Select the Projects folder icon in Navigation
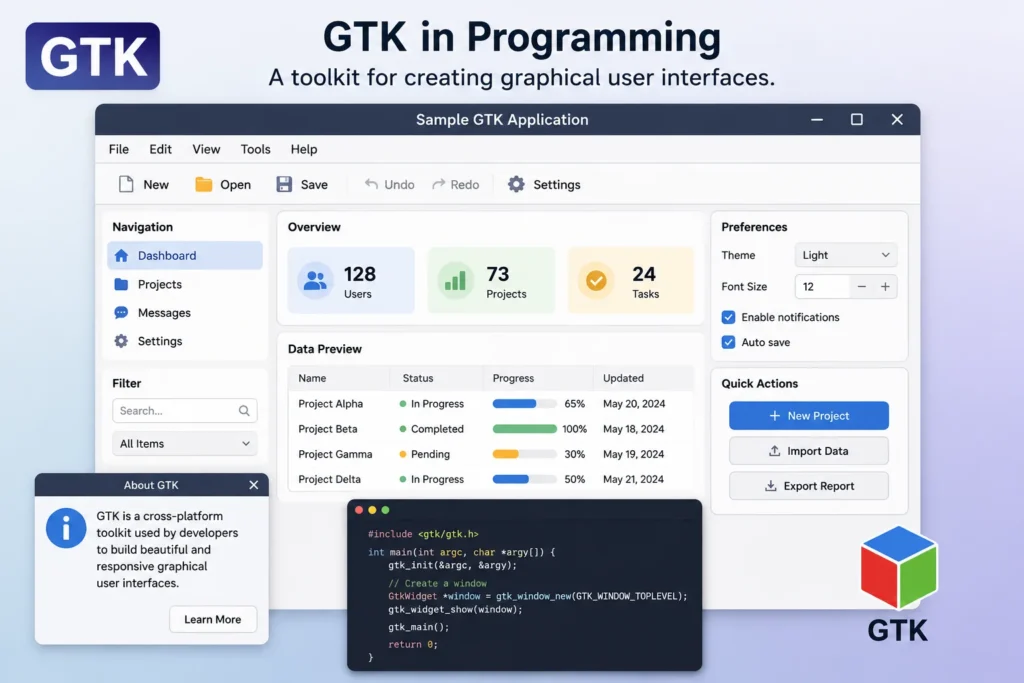 pyautogui.click(x=121, y=284)
